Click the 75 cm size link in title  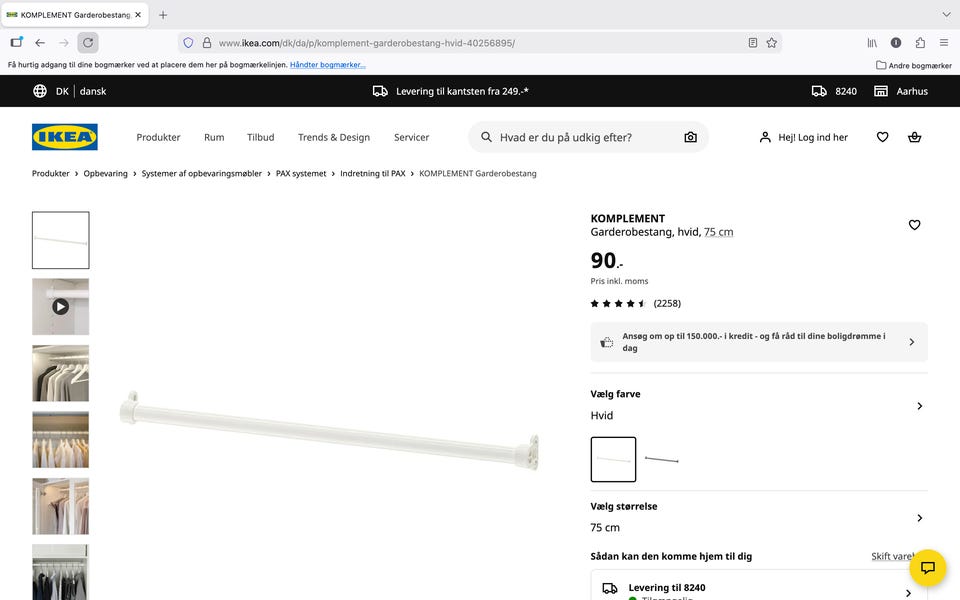pyautogui.click(x=718, y=232)
